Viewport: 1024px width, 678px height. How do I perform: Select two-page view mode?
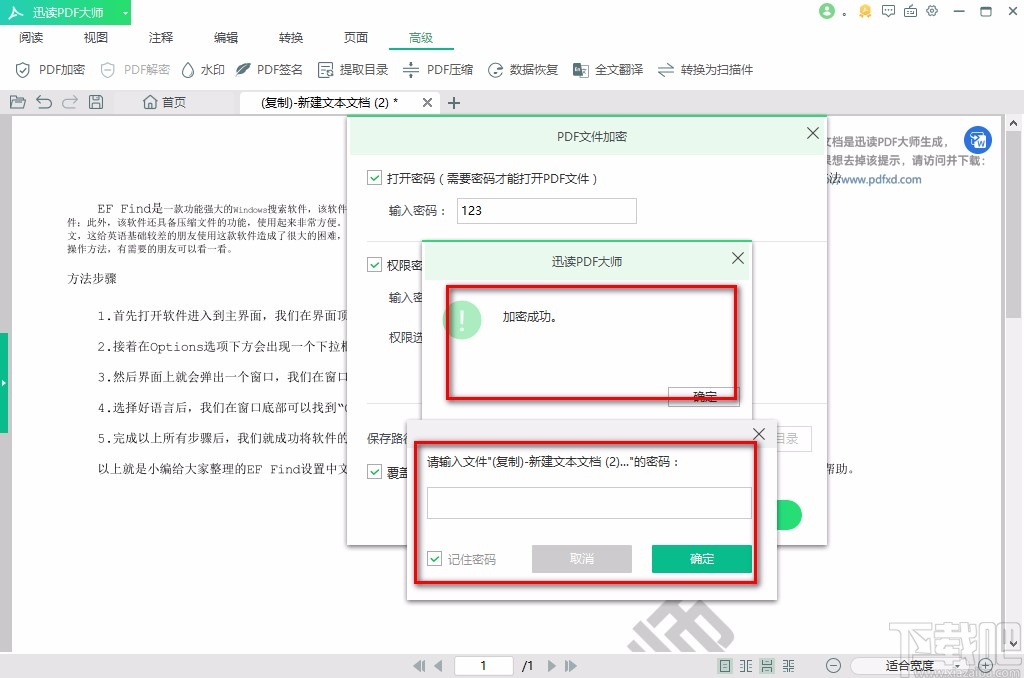tap(746, 666)
